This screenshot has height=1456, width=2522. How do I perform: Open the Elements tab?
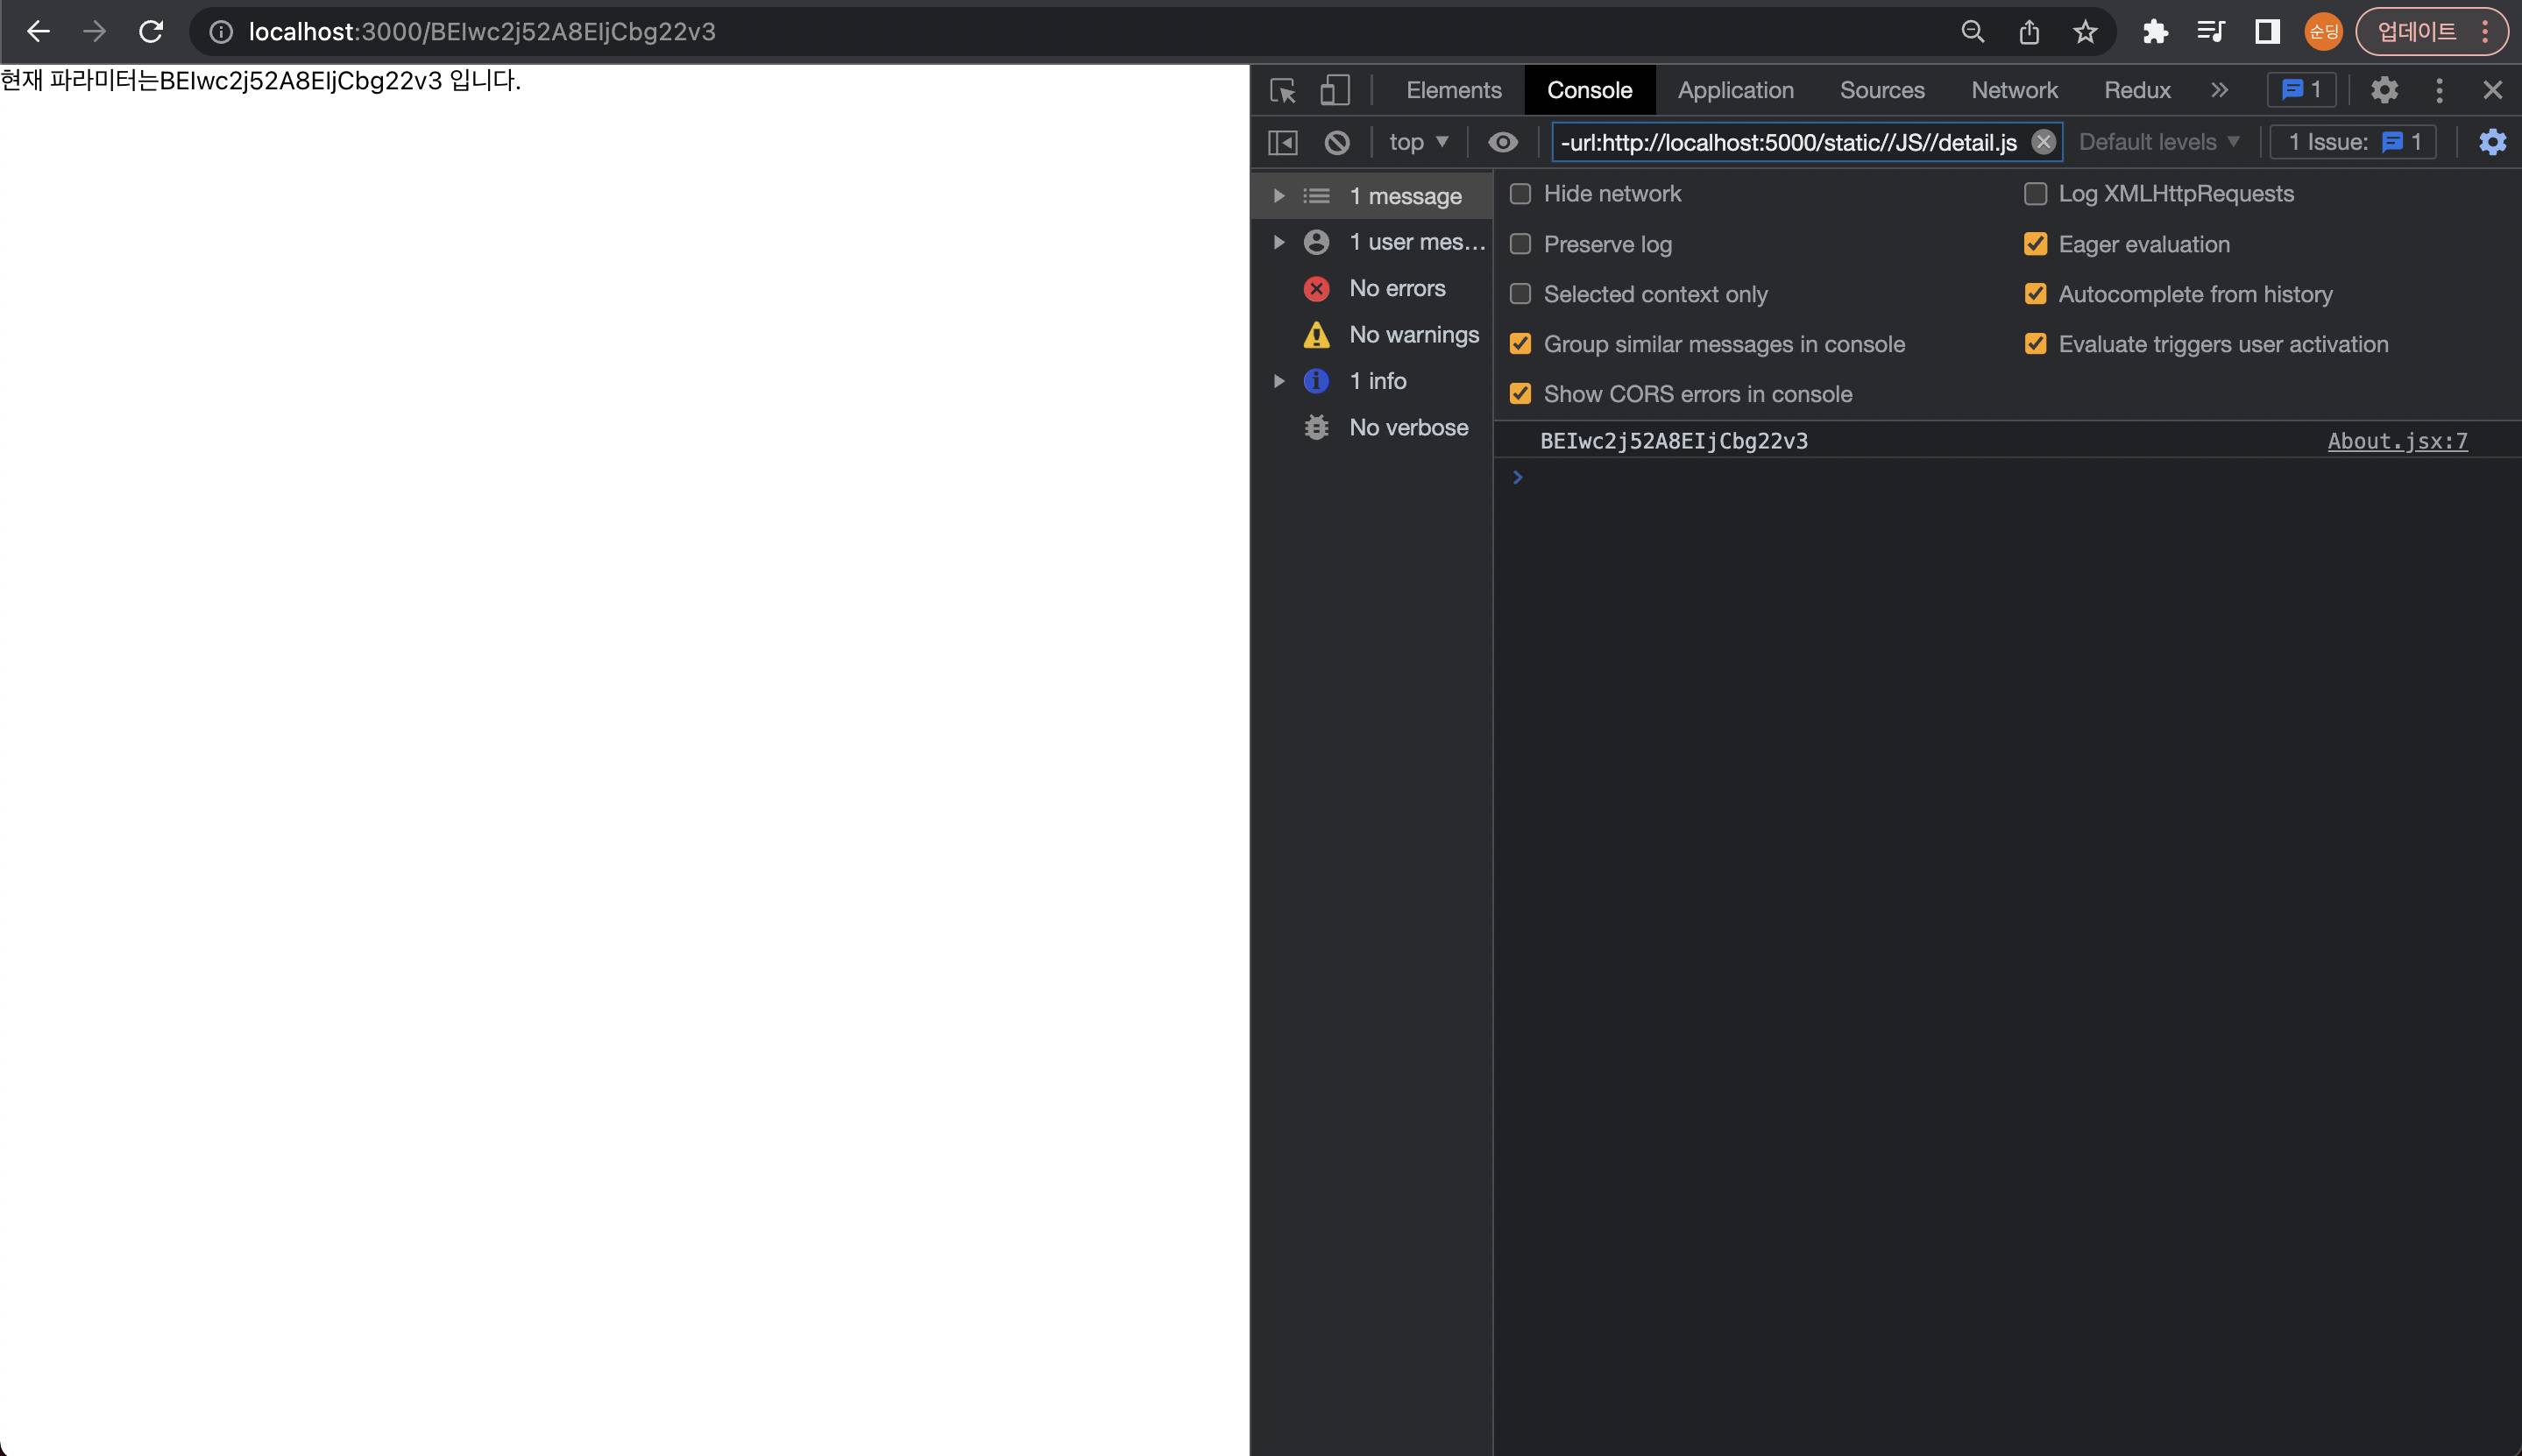[x=1453, y=90]
